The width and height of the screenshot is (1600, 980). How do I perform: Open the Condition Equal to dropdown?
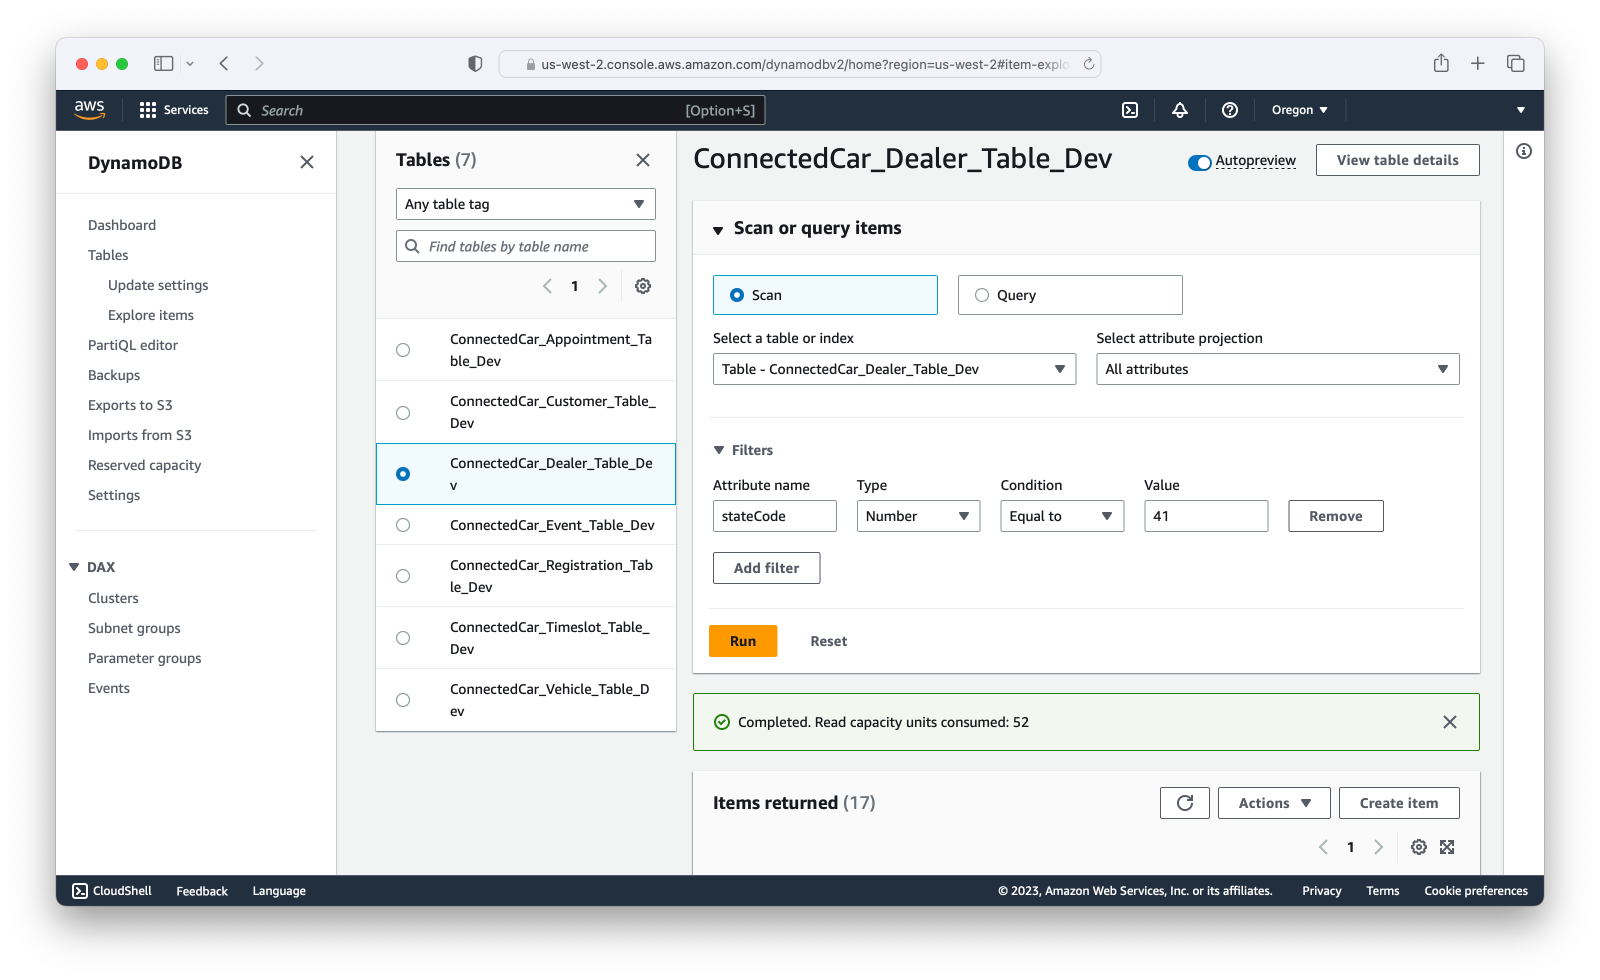[x=1062, y=516]
